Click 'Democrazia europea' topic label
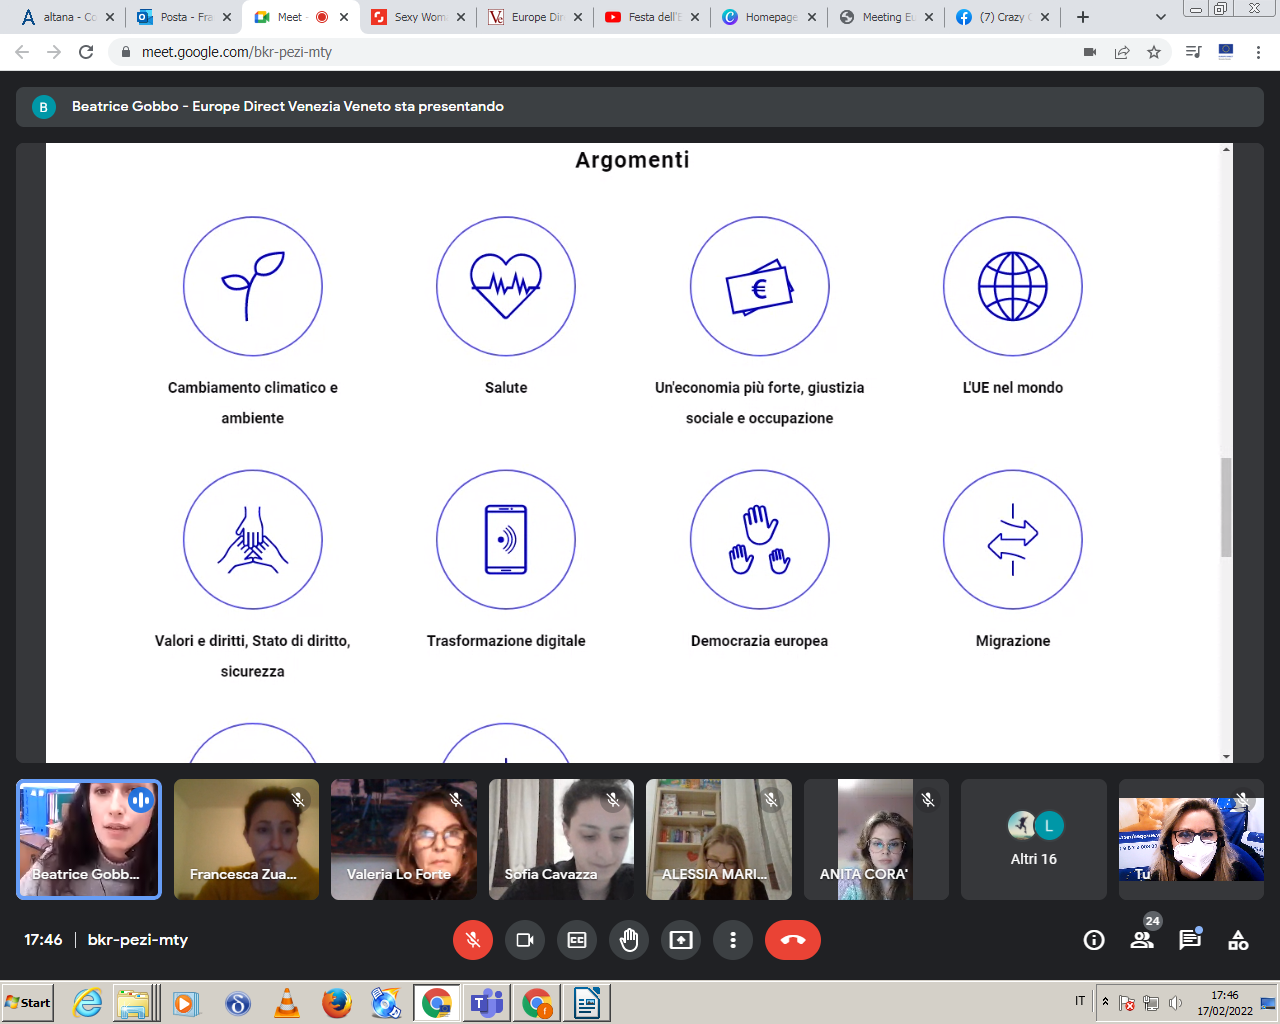Screen dimensions: 1280x1024 pyautogui.click(x=760, y=641)
